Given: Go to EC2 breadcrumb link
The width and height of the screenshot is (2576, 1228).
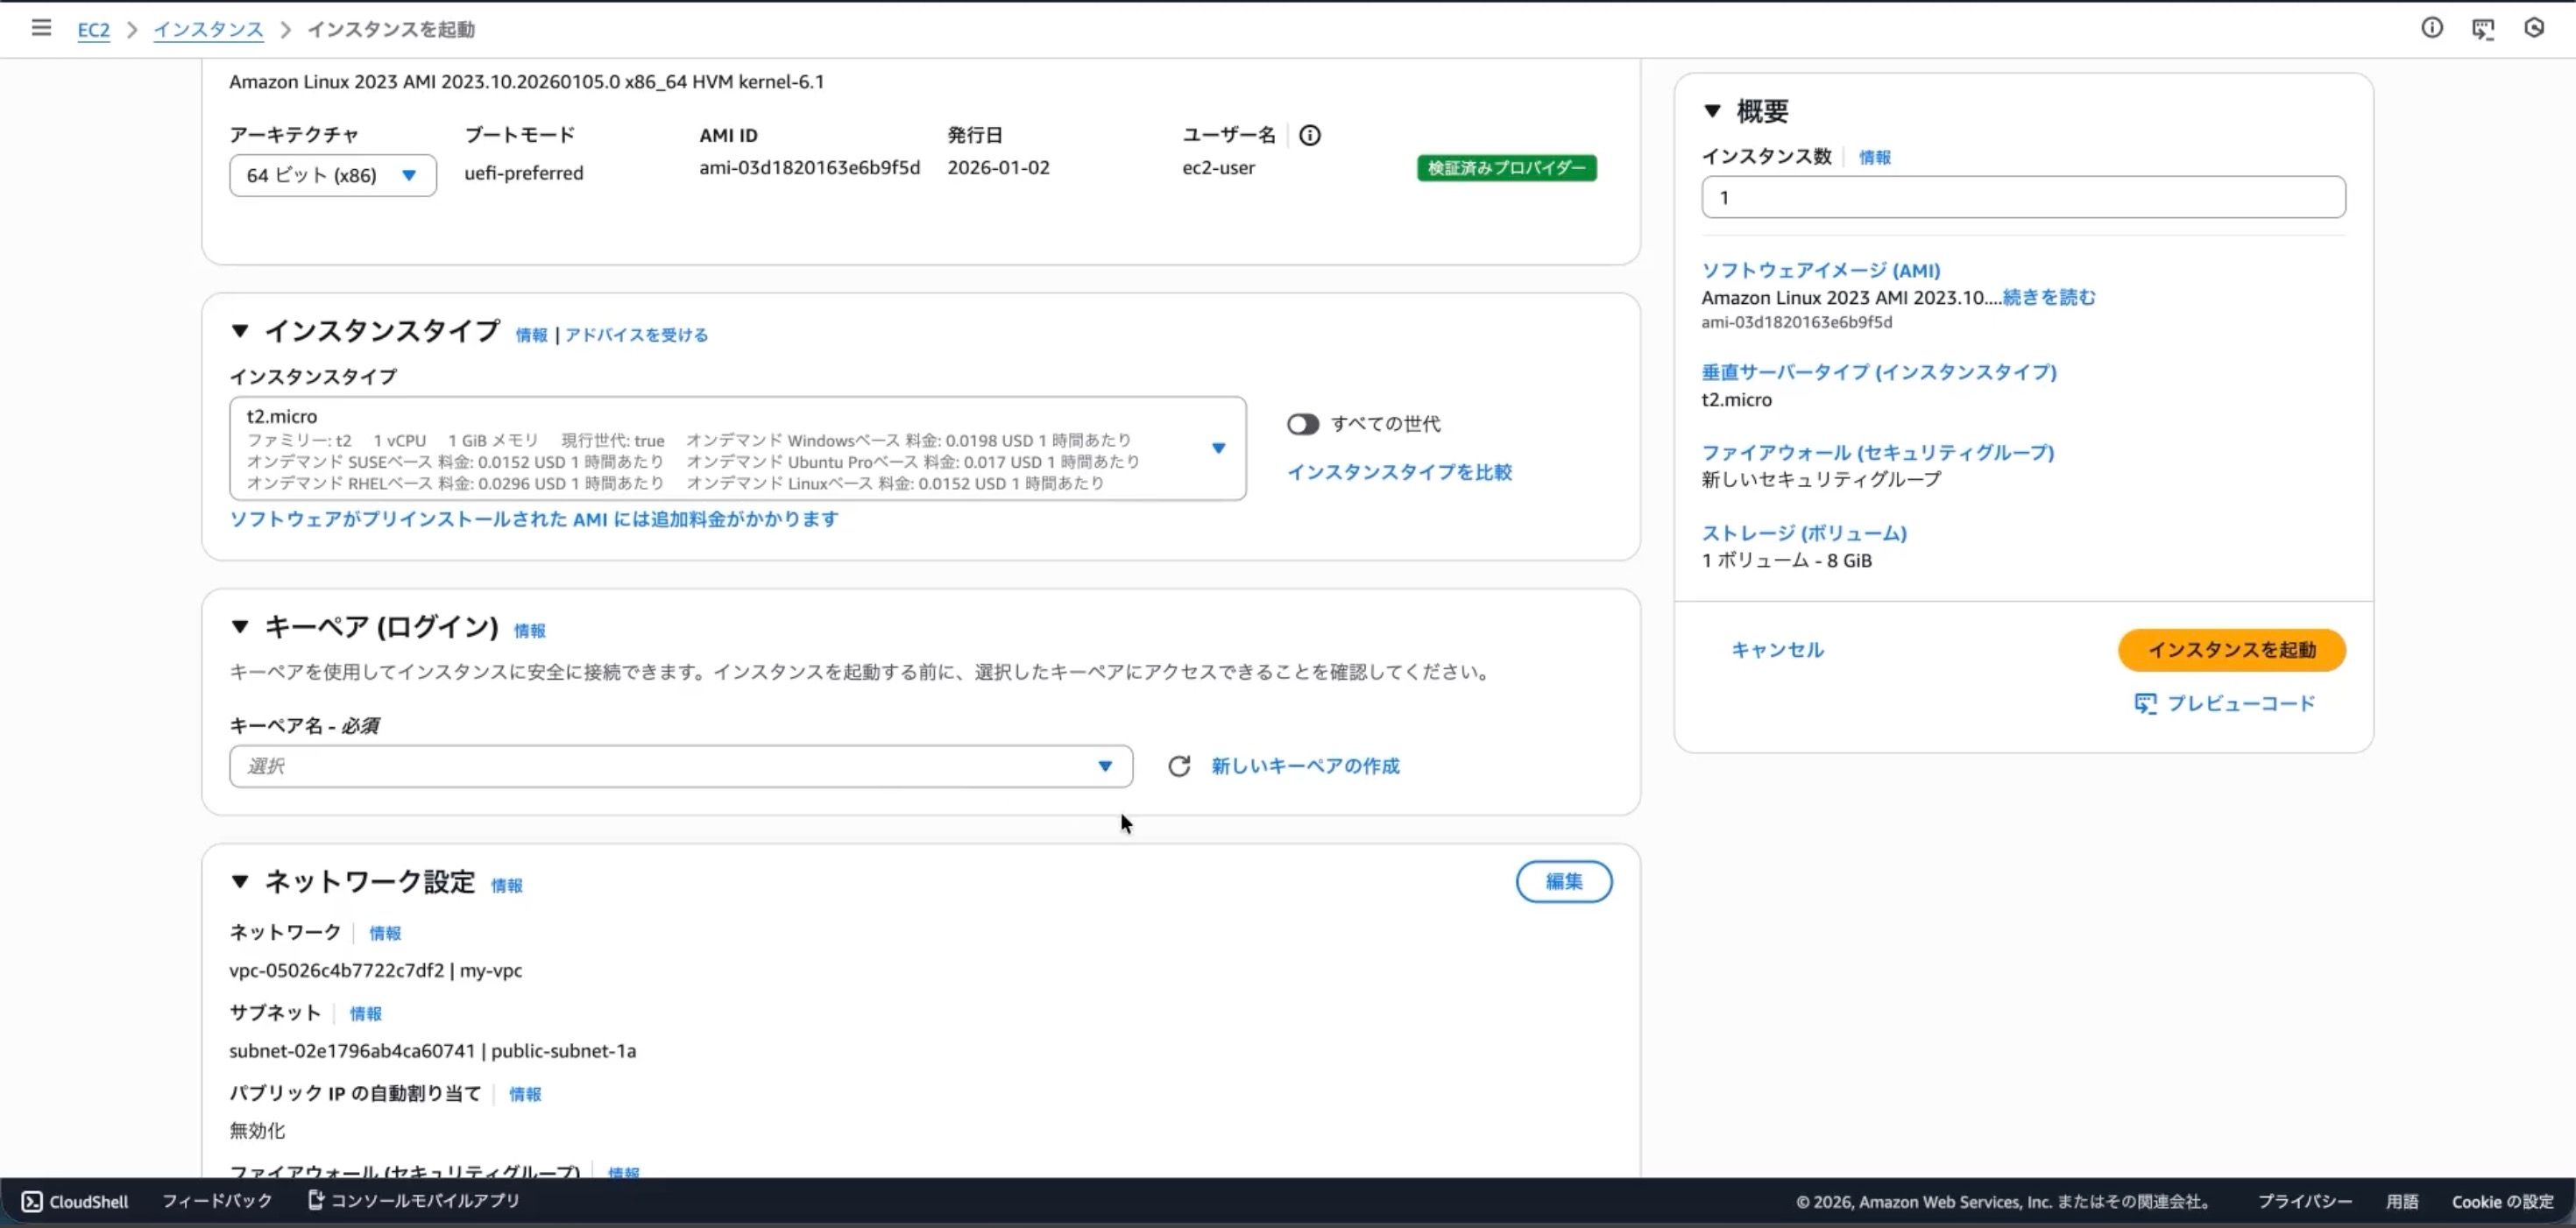Looking at the screenshot, I should (93, 30).
